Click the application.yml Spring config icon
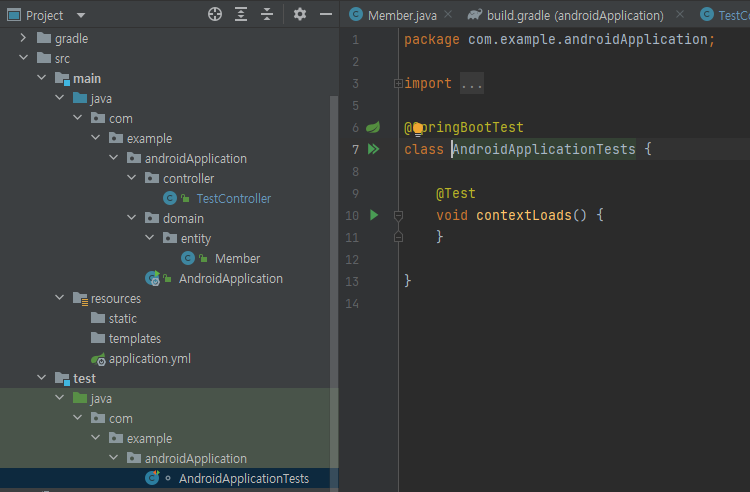 pyautogui.click(x=98, y=359)
